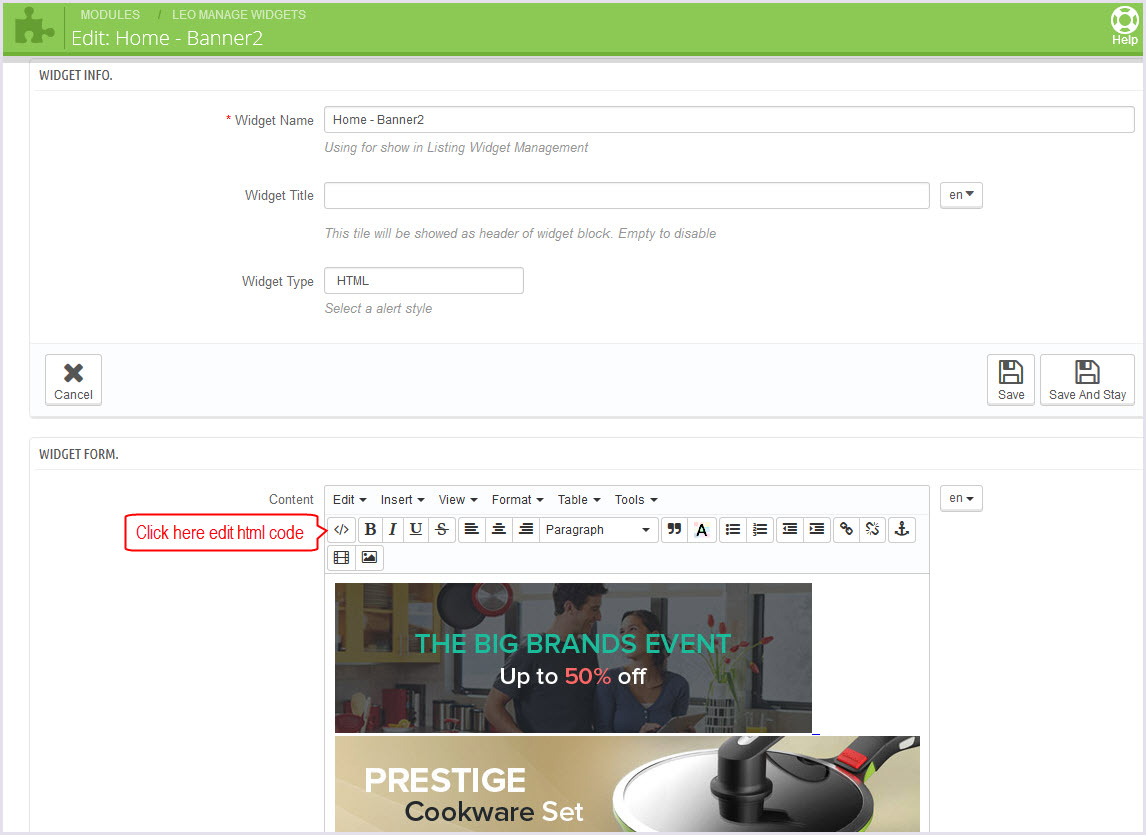This screenshot has height=835, width=1146.
Task: Increase indent of the paragraph
Action: pos(817,529)
